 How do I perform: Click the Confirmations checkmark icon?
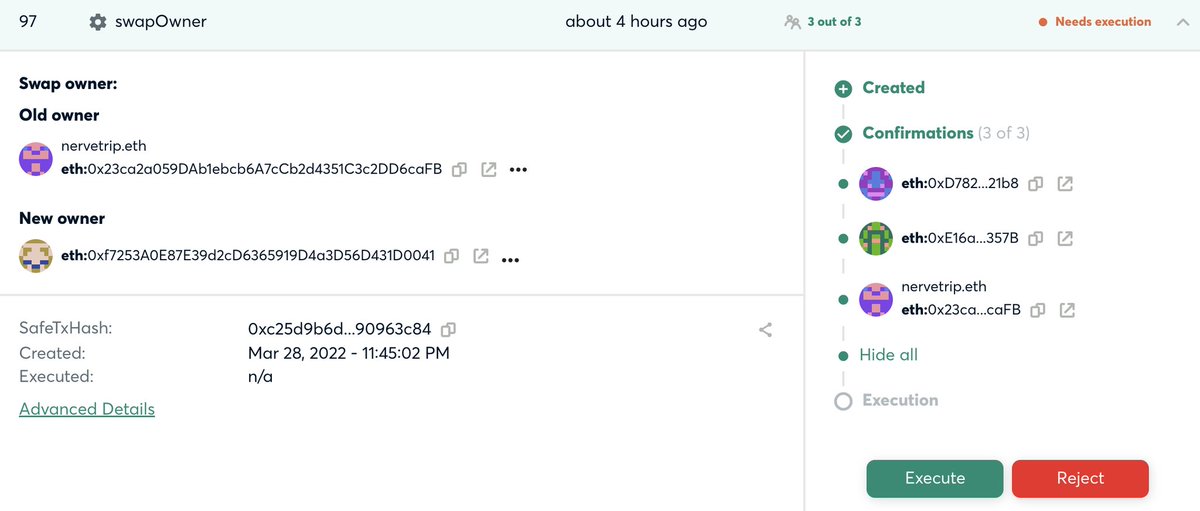843,133
